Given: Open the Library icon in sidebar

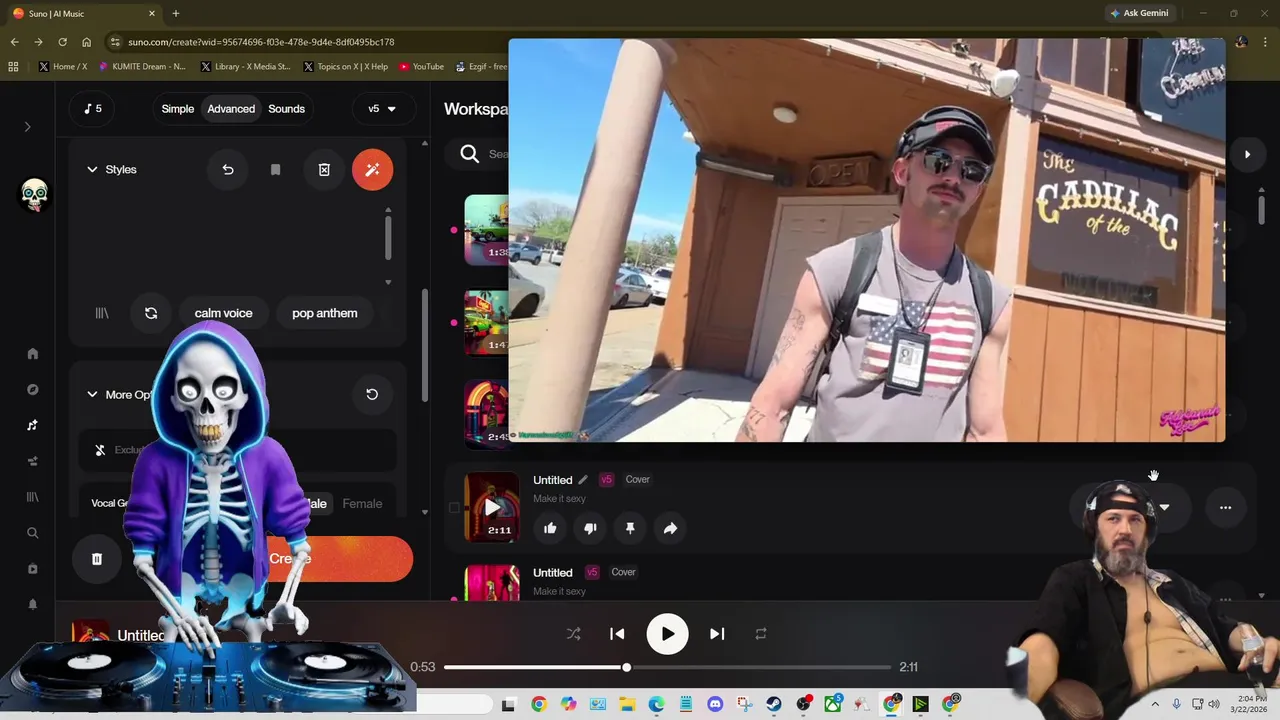Looking at the screenshot, I should [32, 497].
